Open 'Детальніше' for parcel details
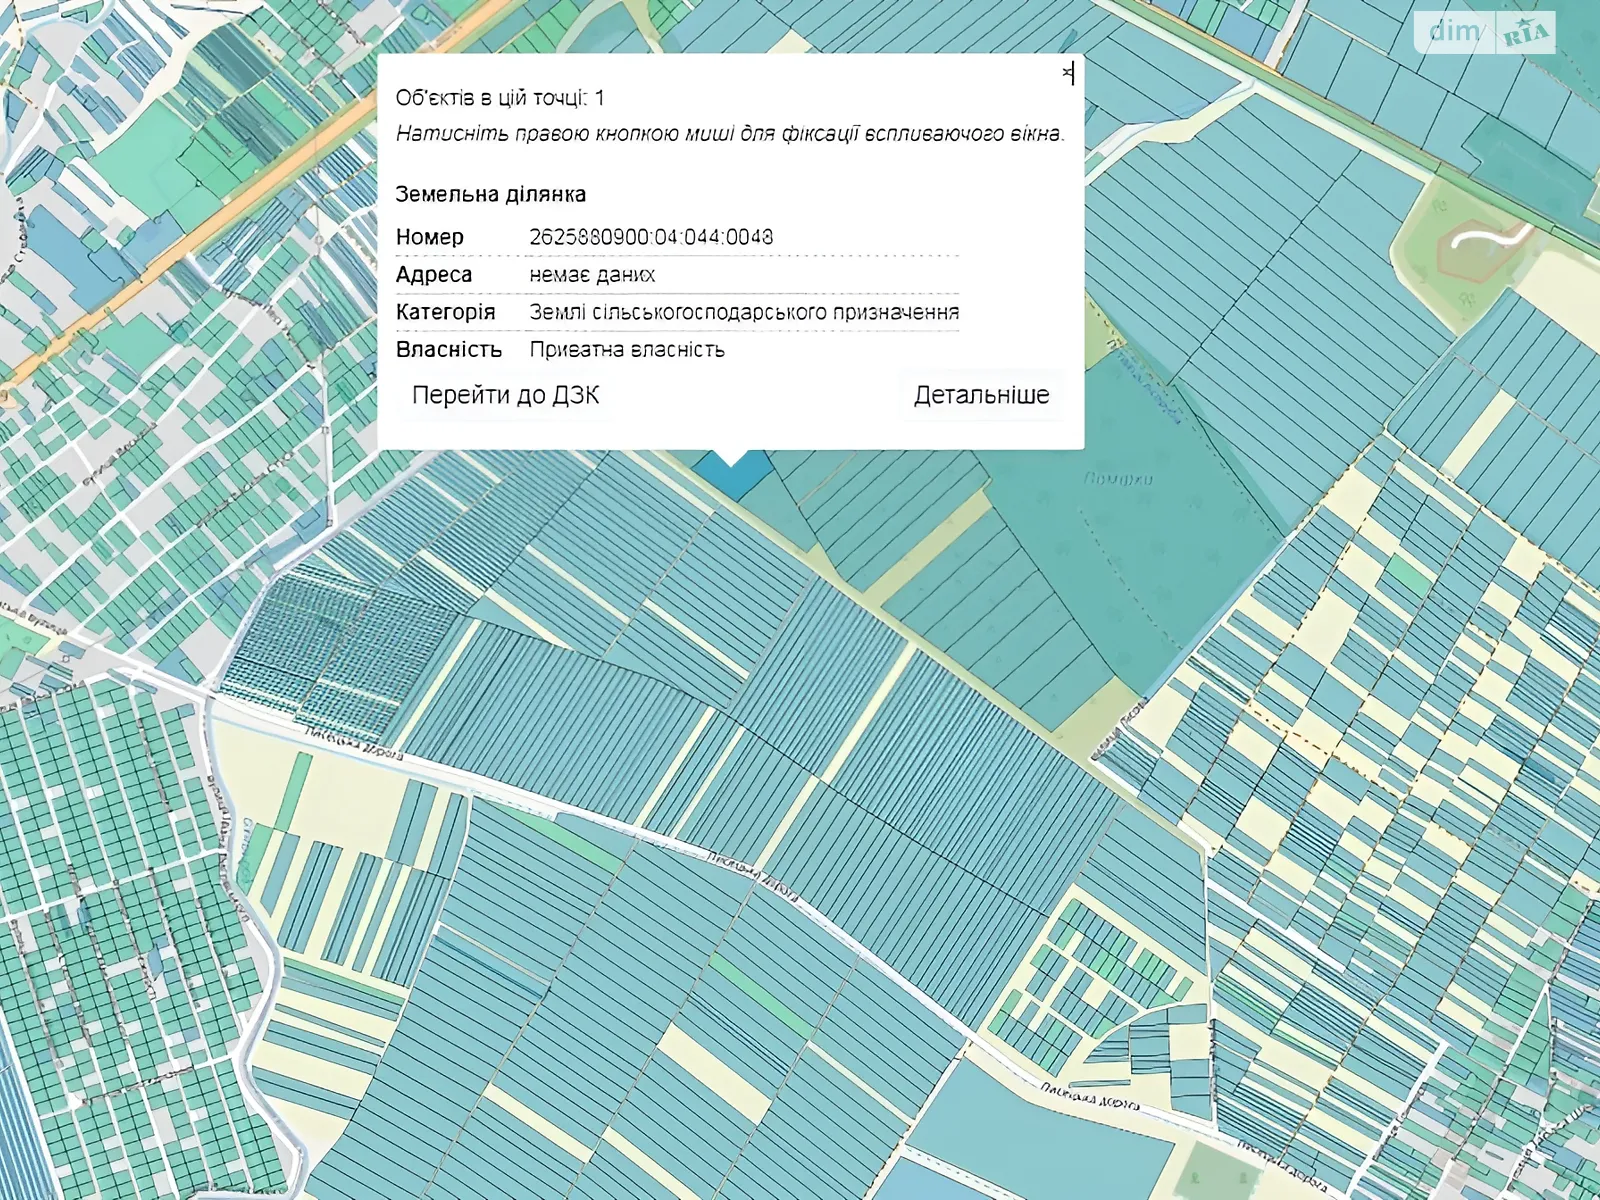This screenshot has width=1600, height=1200. tap(981, 395)
